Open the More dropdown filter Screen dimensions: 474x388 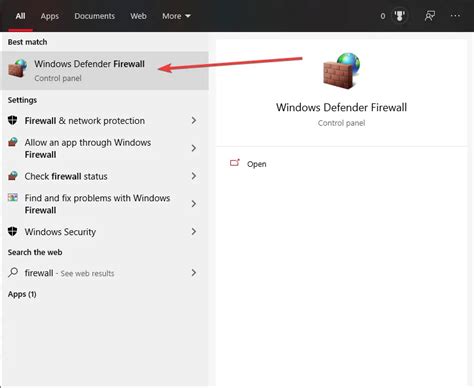point(176,16)
